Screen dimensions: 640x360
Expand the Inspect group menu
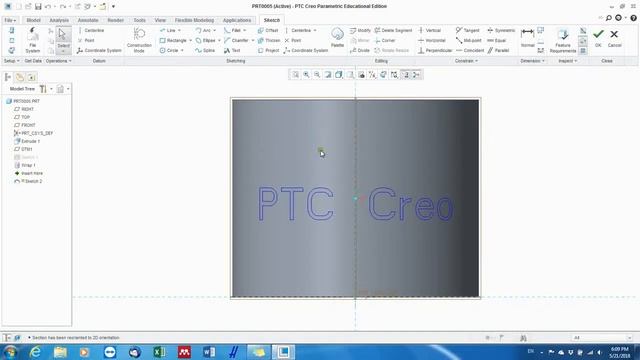point(567,61)
